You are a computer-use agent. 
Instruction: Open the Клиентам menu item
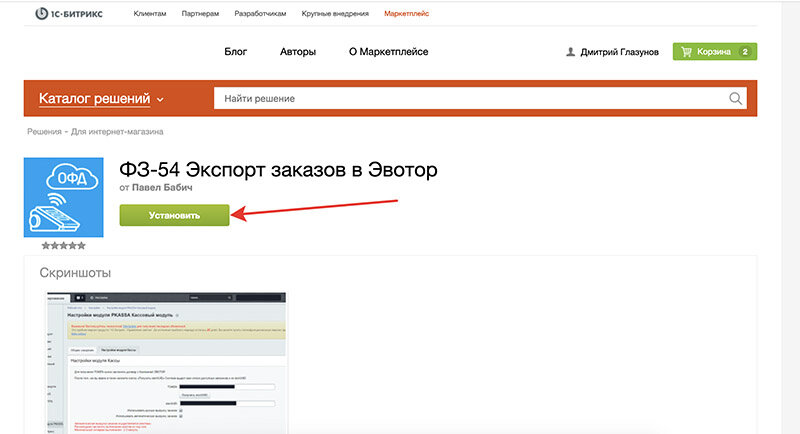click(x=150, y=14)
